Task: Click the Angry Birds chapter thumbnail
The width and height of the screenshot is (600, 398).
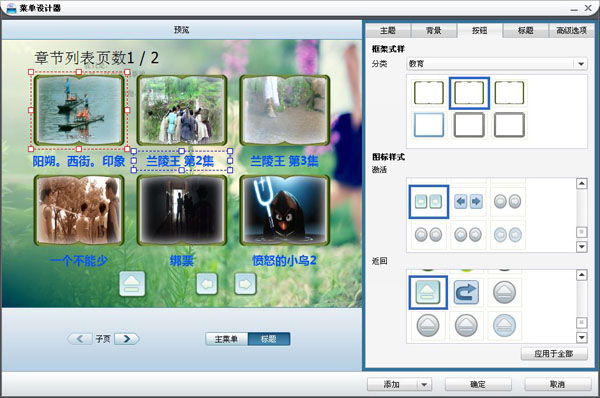Action: [x=285, y=210]
